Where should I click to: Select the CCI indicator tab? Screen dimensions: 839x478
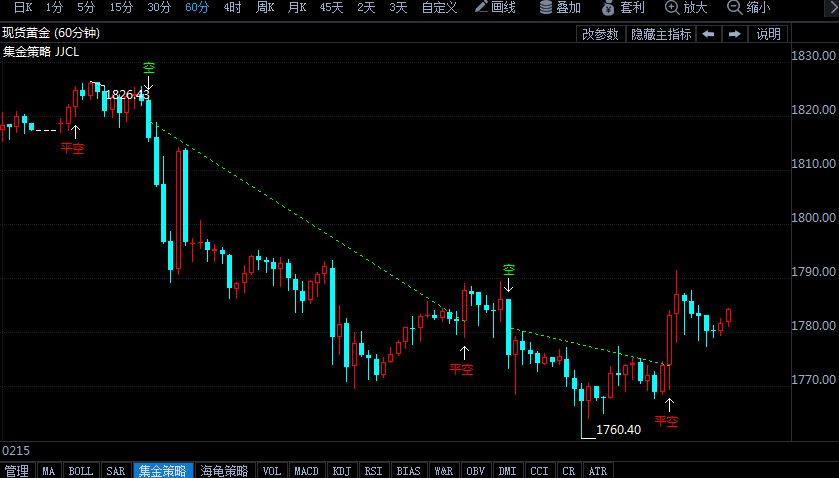(x=539, y=471)
